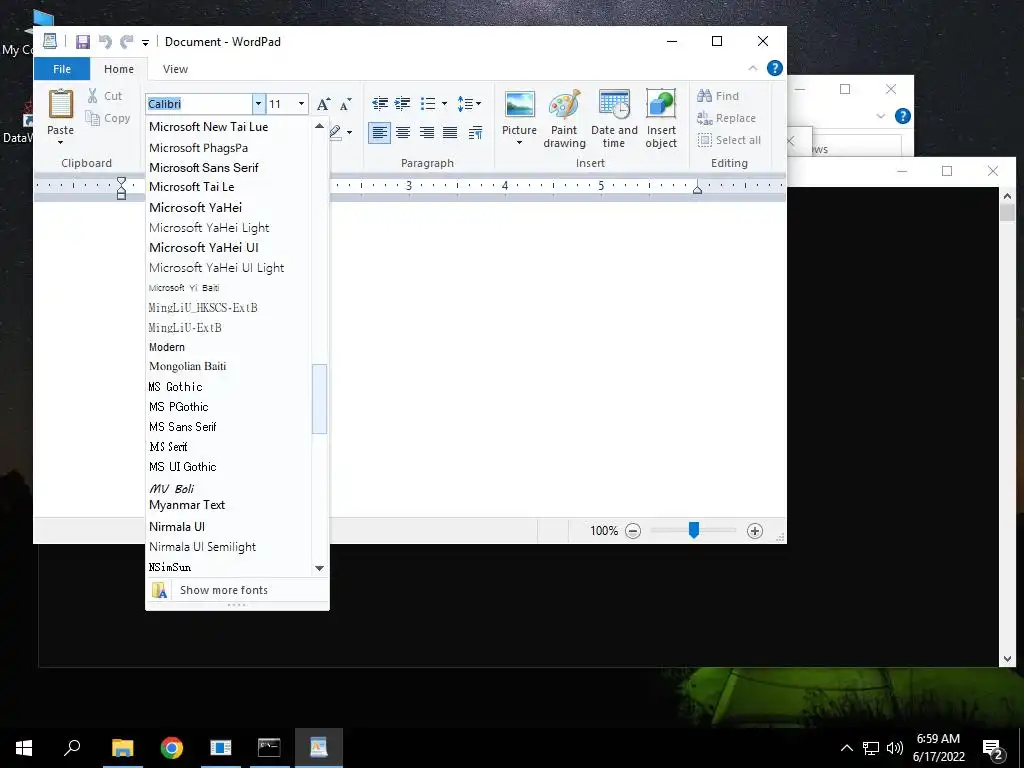The width and height of the screenshot is (1024, 768).
Task: Click the Save icon in quick access toolbar
Action: click(x=83, y=42)
